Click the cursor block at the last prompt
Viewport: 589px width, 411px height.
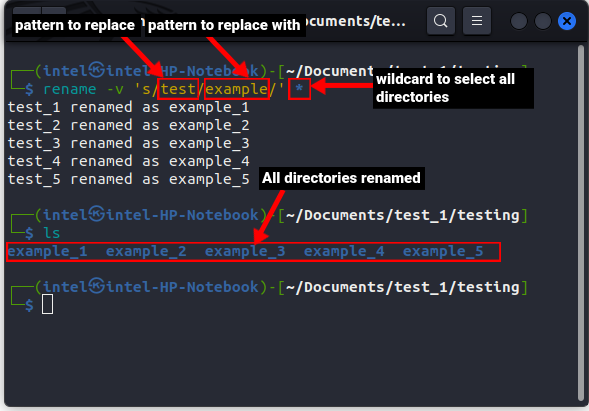tap(47, 304)
